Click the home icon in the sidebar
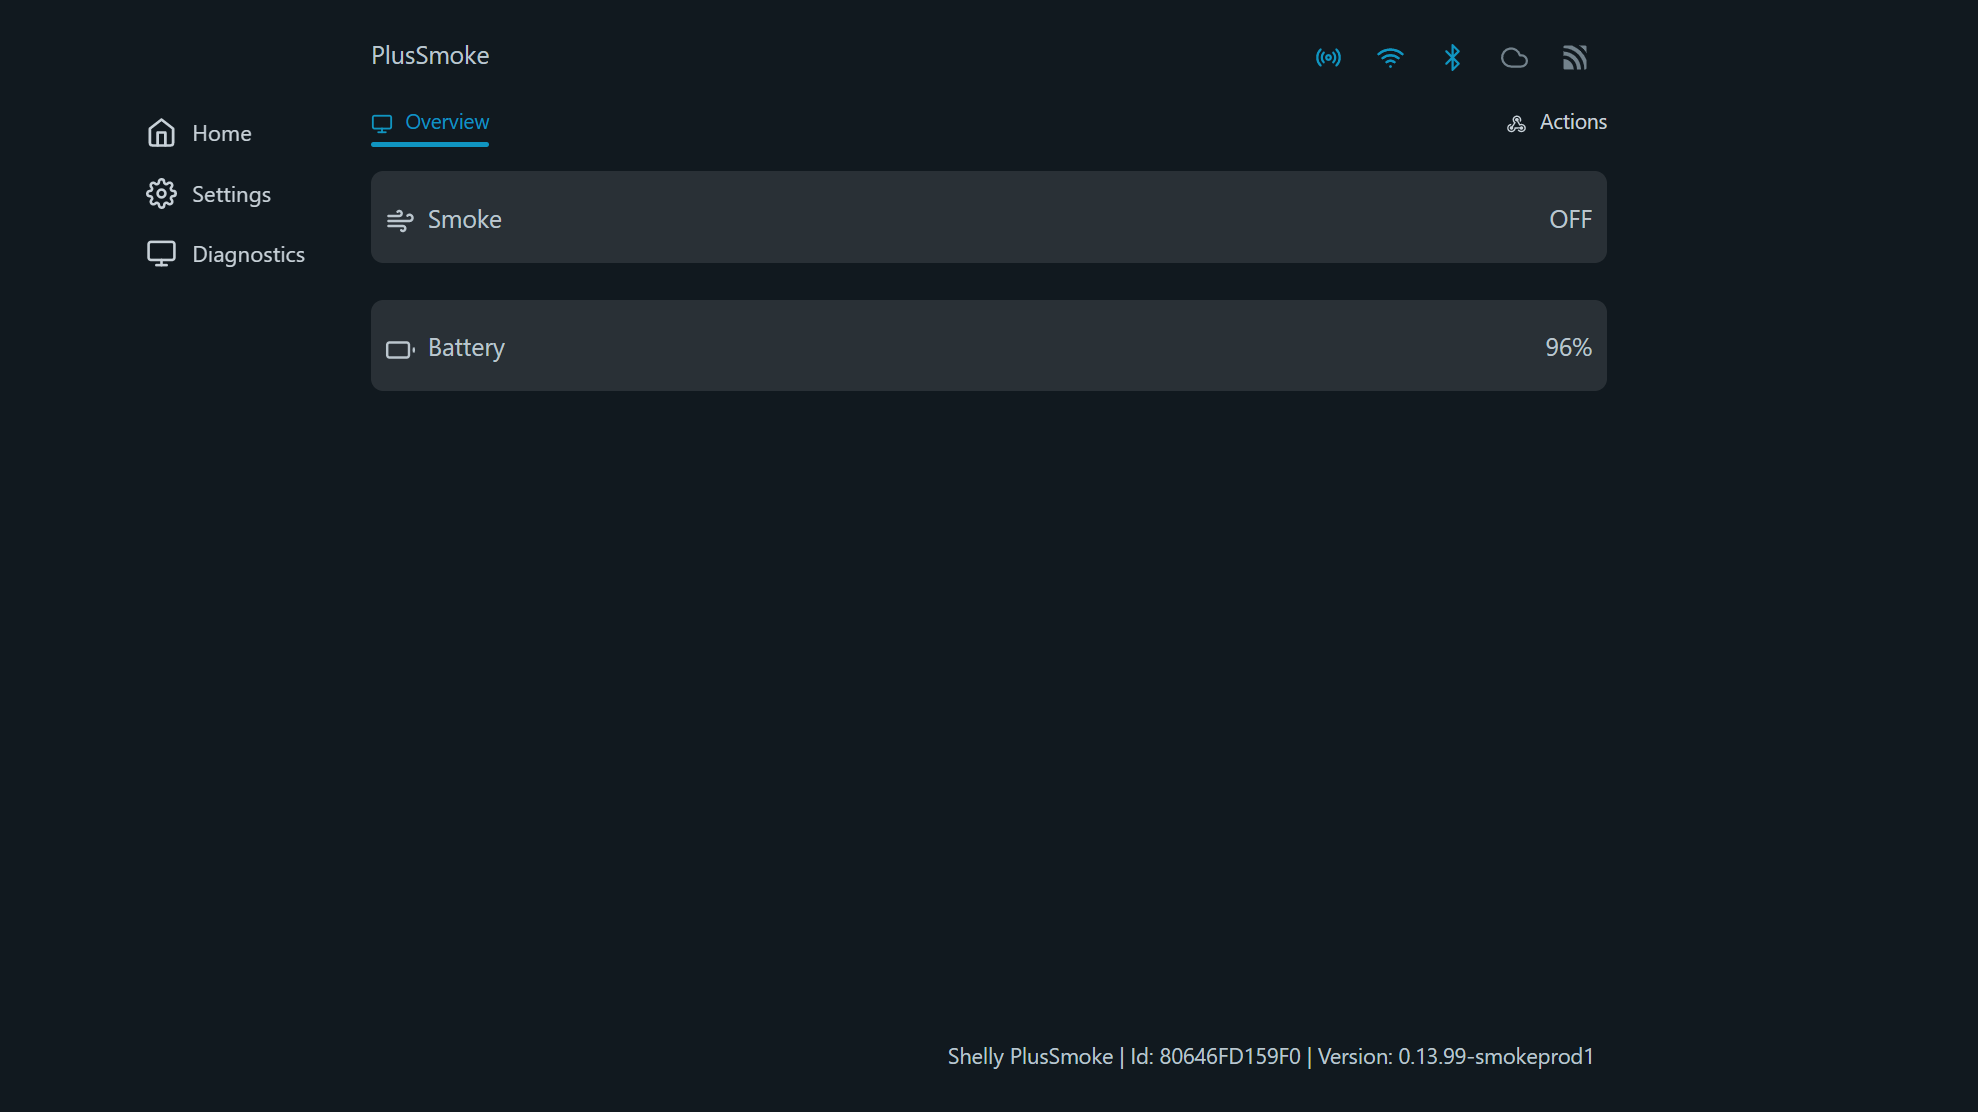 tap(161, 132)
